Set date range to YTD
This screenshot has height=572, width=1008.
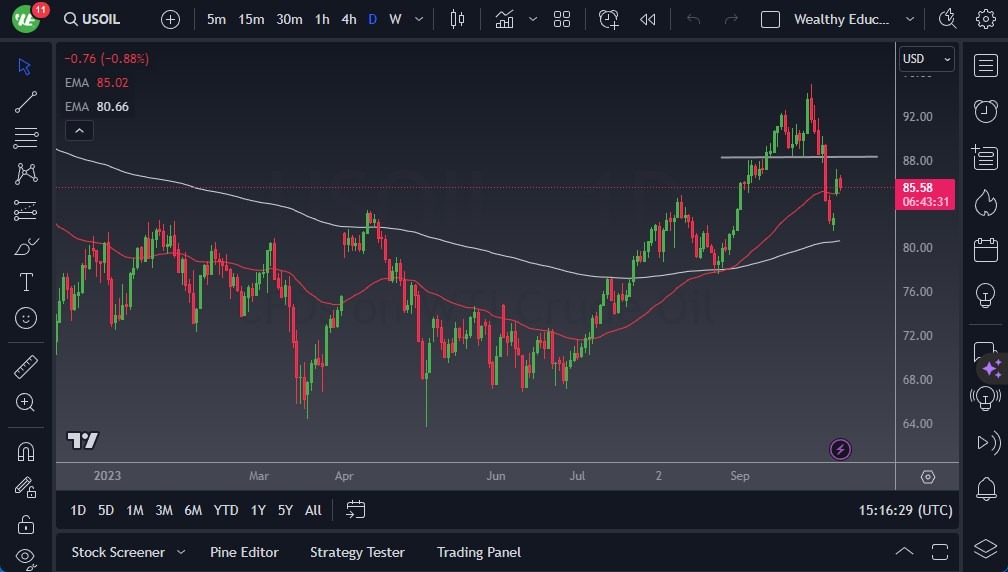226,510
